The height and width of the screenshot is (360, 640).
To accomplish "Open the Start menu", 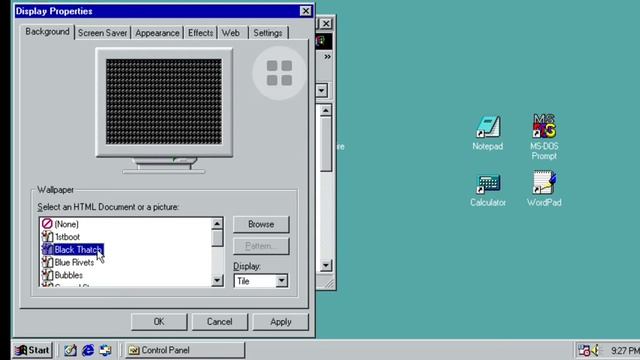I will click(x=32, y=350).
